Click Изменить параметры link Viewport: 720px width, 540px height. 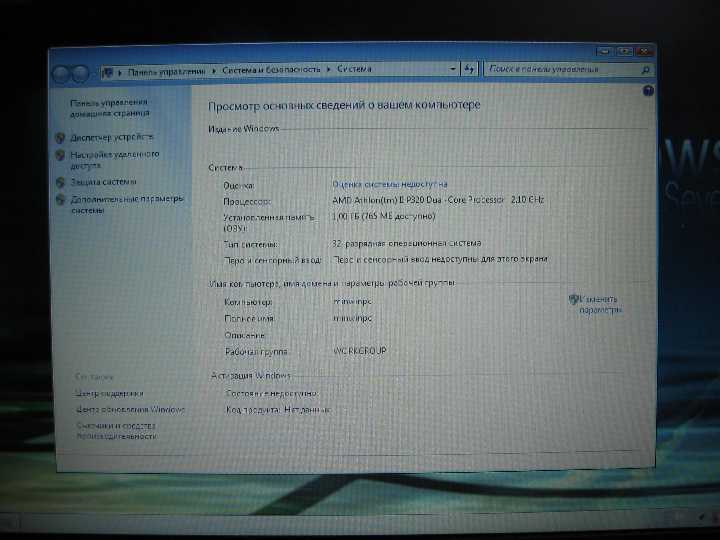point(600,304)
